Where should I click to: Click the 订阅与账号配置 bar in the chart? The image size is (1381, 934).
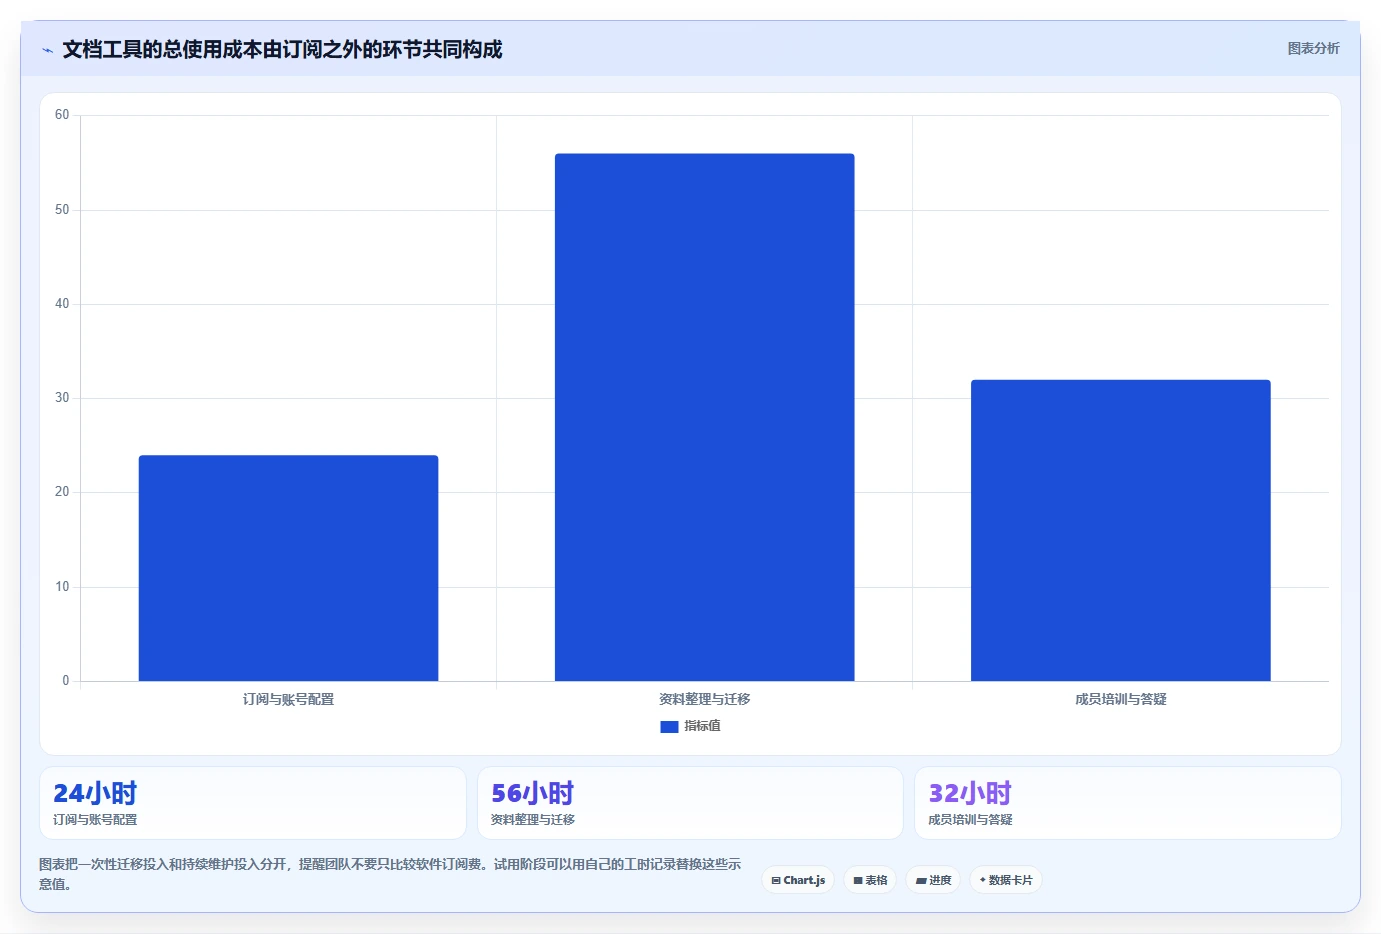(x=288, y=568)
